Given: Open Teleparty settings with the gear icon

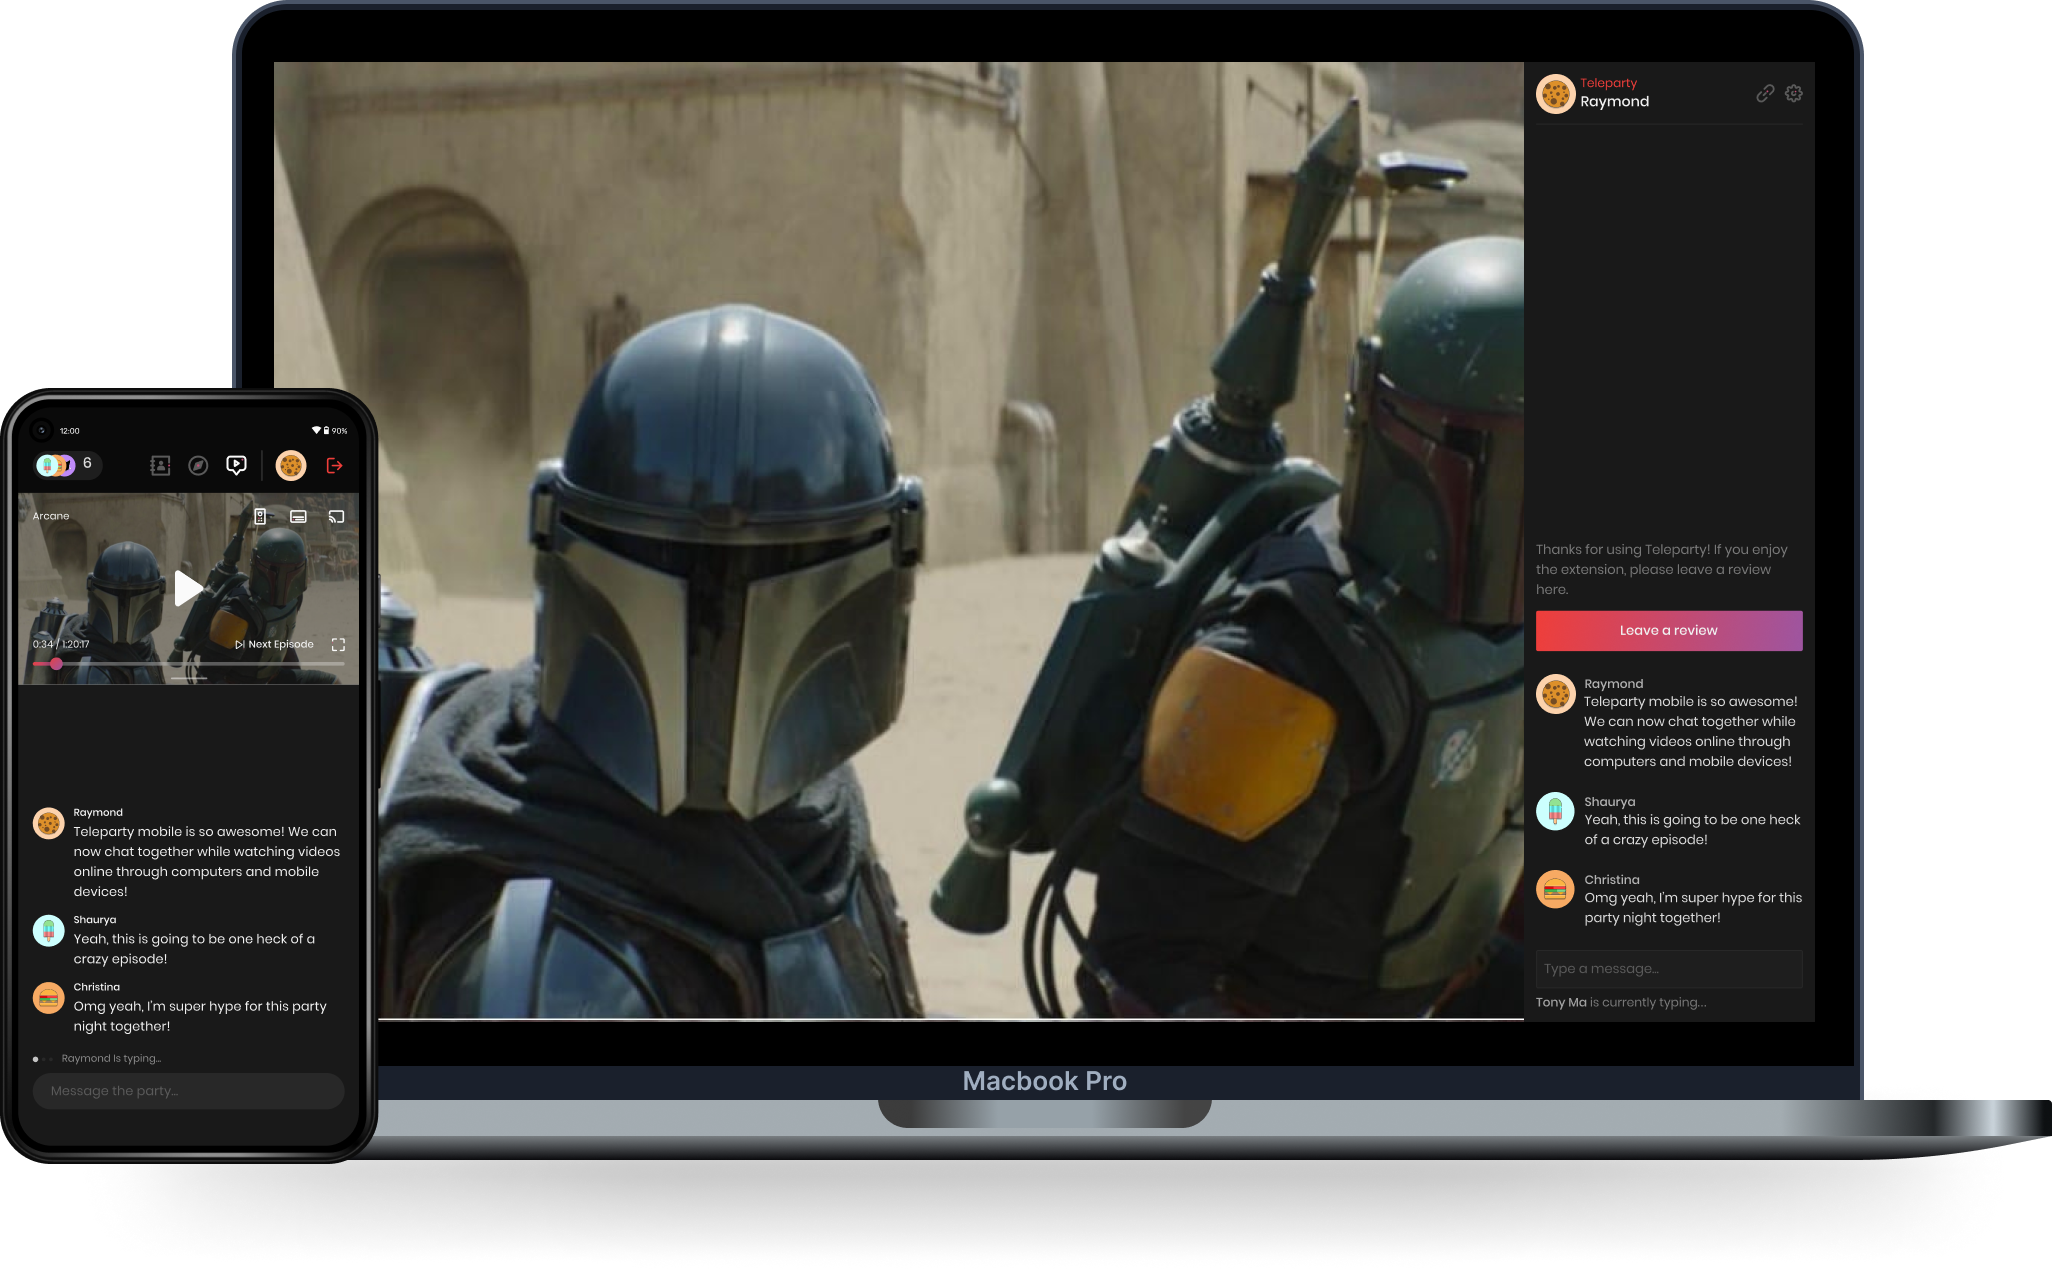Looking at the screenshot, I should [x=1793, y=93].
